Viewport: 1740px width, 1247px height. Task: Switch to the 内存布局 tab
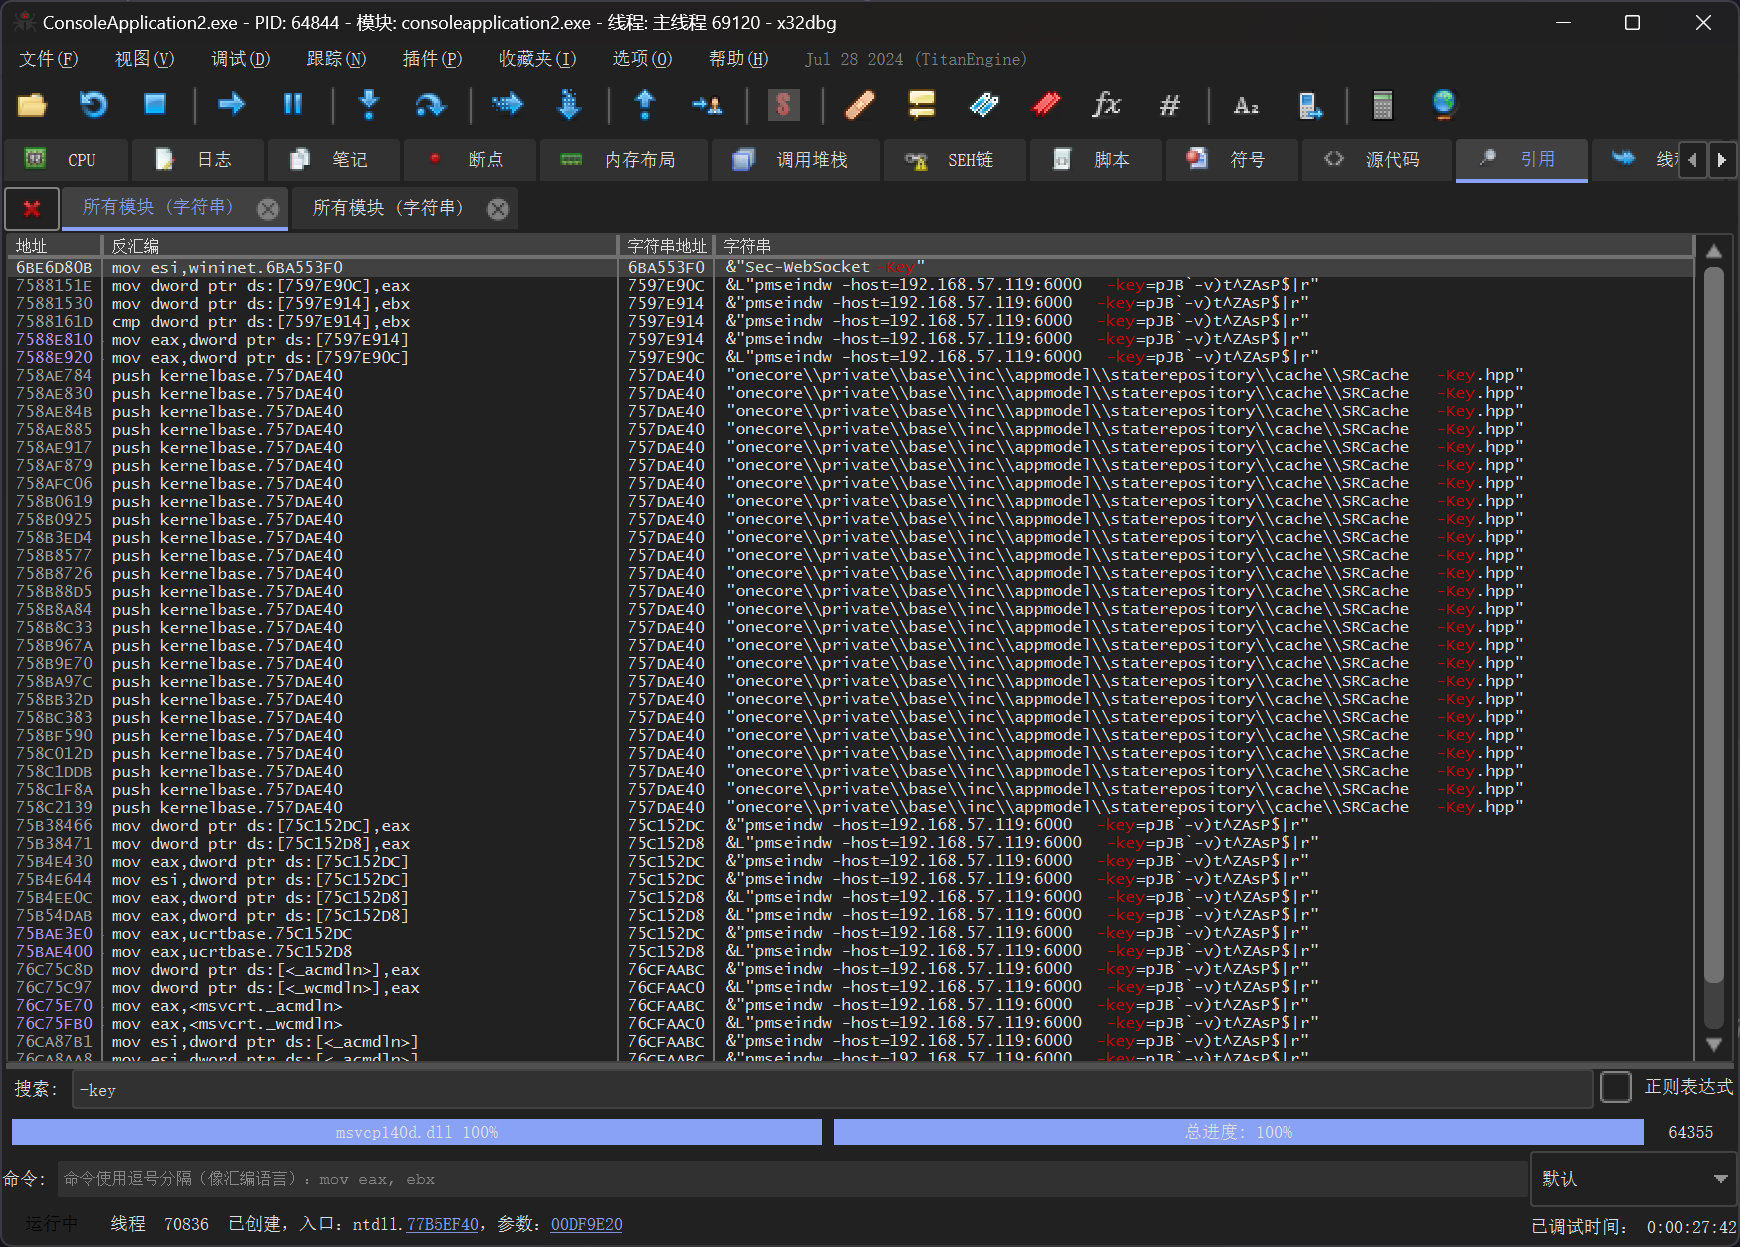point(624,160)
